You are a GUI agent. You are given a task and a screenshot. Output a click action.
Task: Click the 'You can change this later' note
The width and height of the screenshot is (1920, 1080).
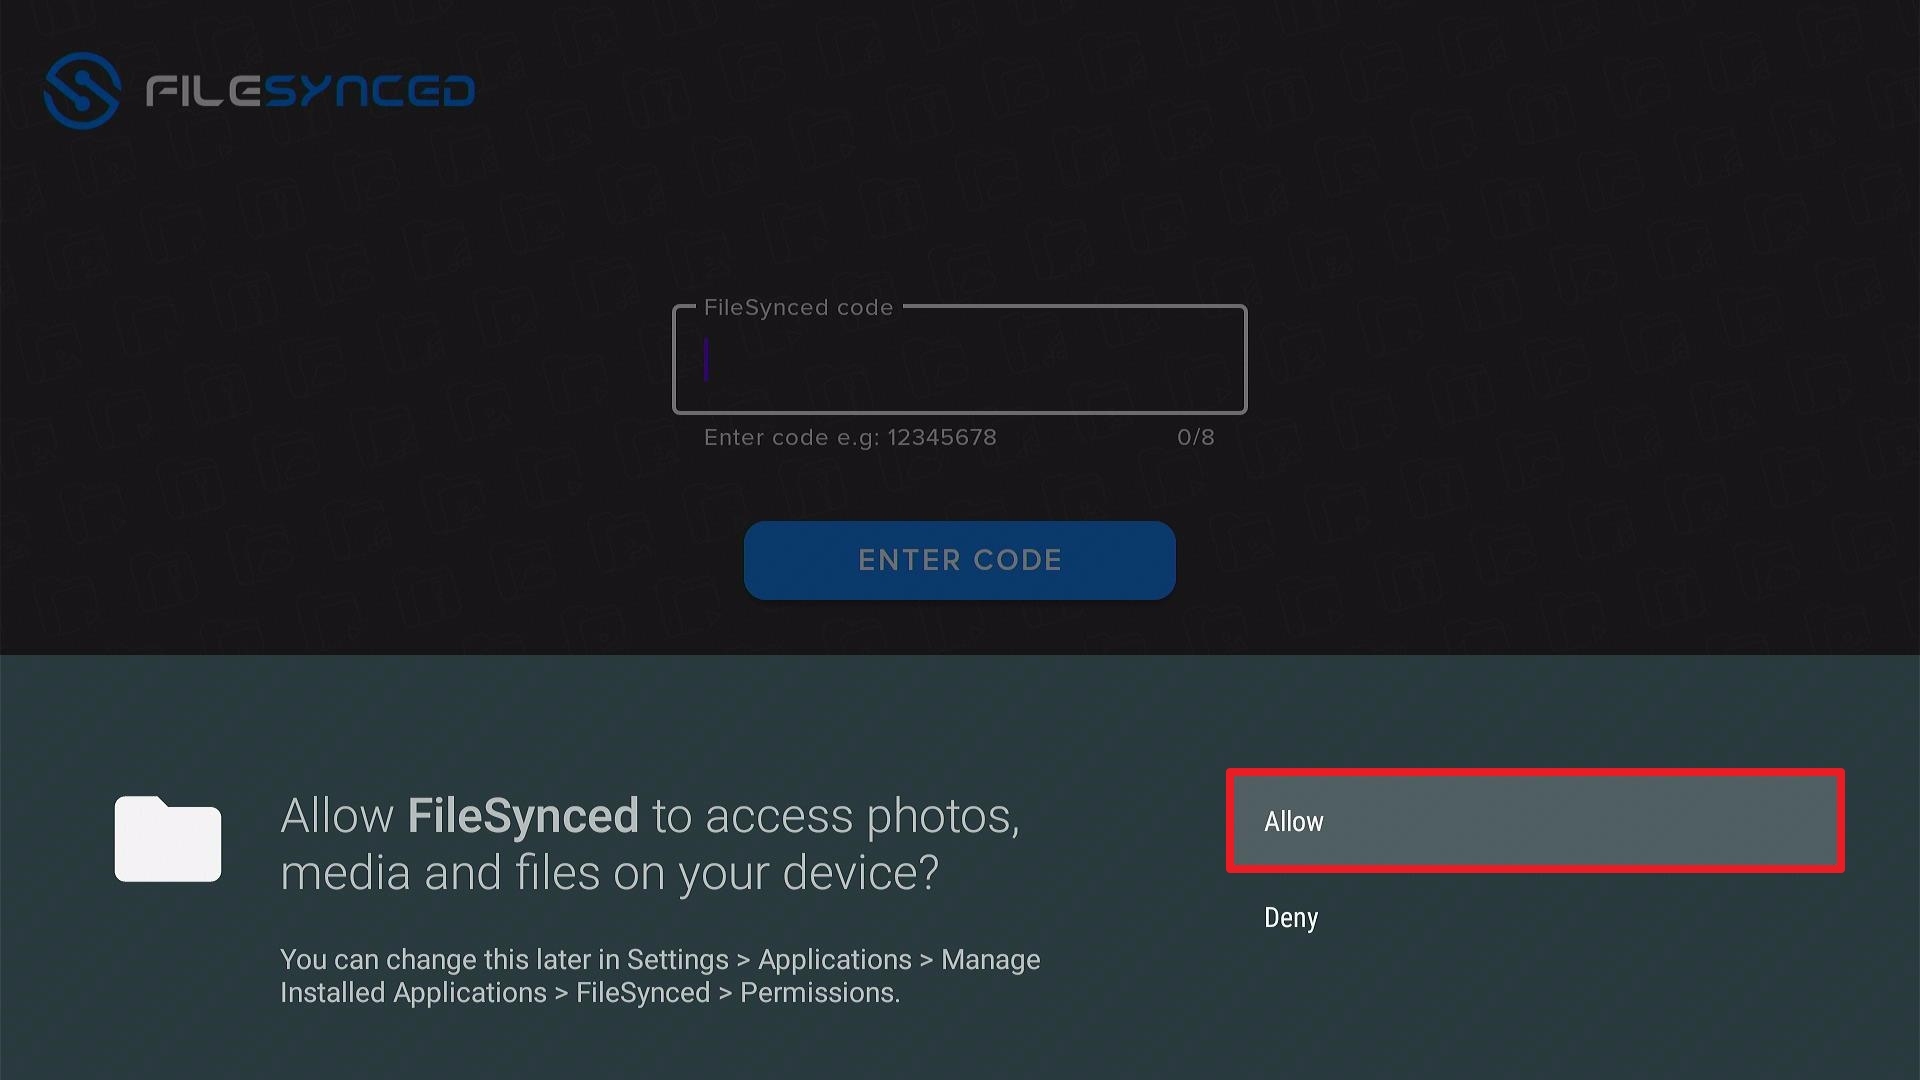click(660, 976)
